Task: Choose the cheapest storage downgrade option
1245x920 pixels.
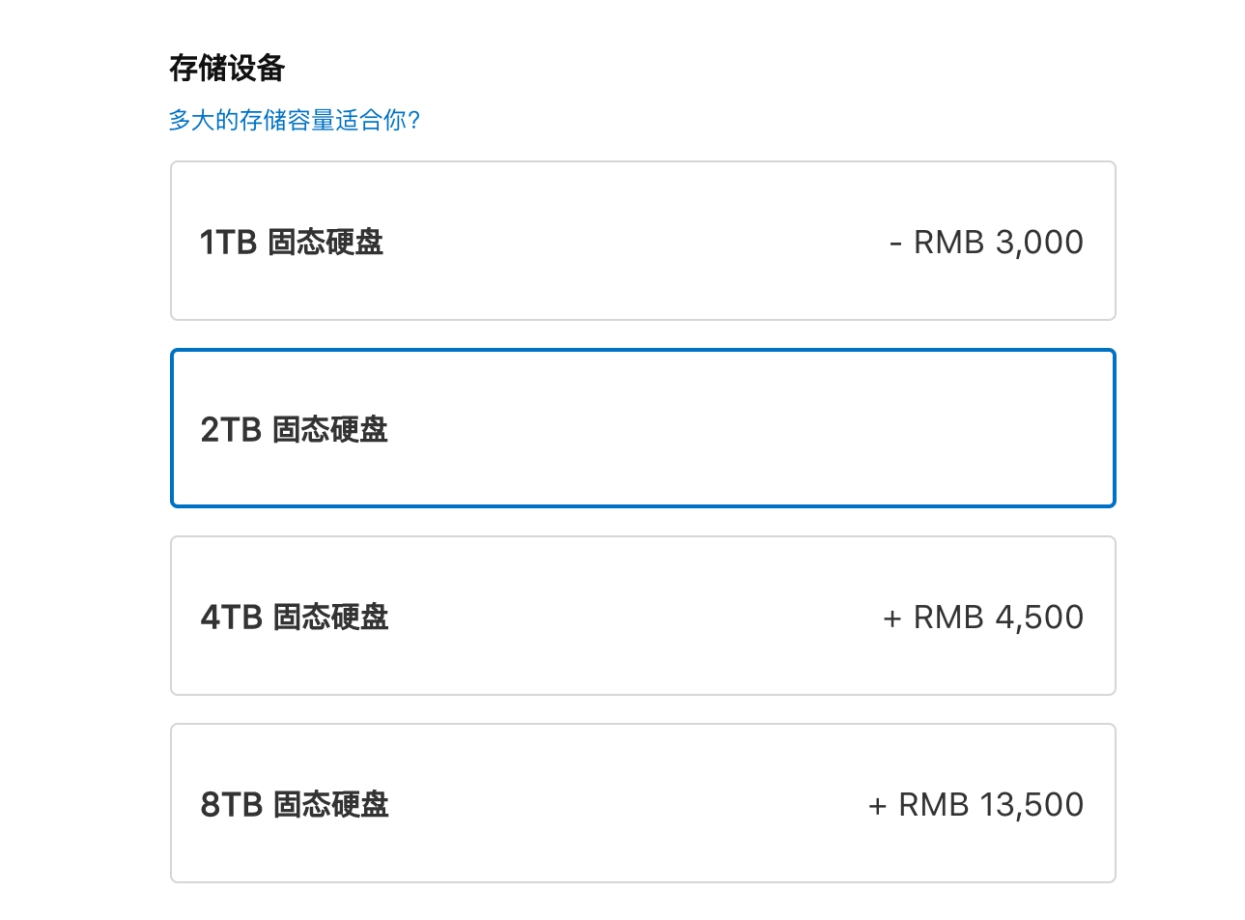Action: click(x=643, y=240)
